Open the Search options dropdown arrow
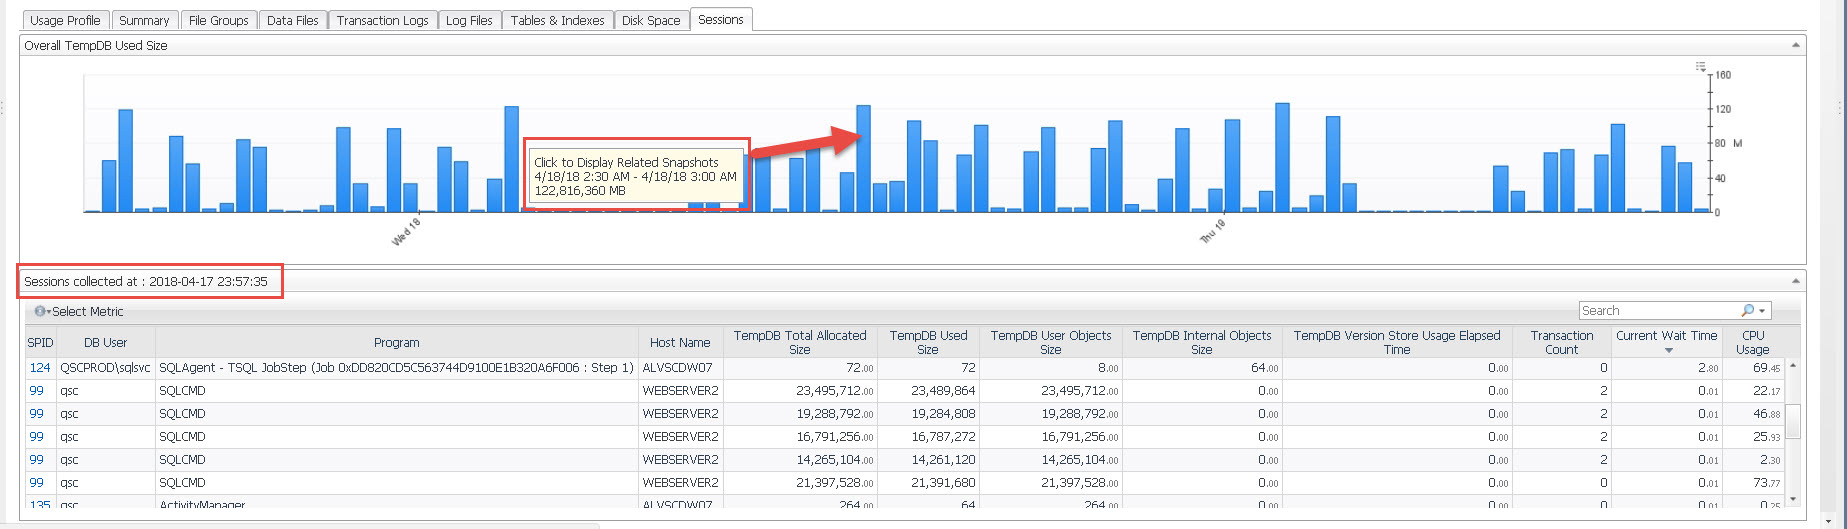This screenshot has width=1847, height=529. [x=1762, y=311]
